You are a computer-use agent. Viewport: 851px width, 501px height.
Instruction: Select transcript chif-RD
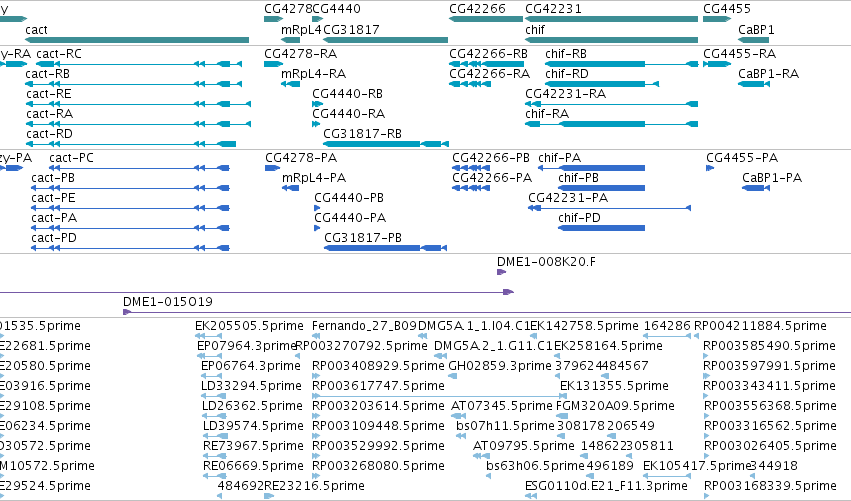(x=602, y=84)
